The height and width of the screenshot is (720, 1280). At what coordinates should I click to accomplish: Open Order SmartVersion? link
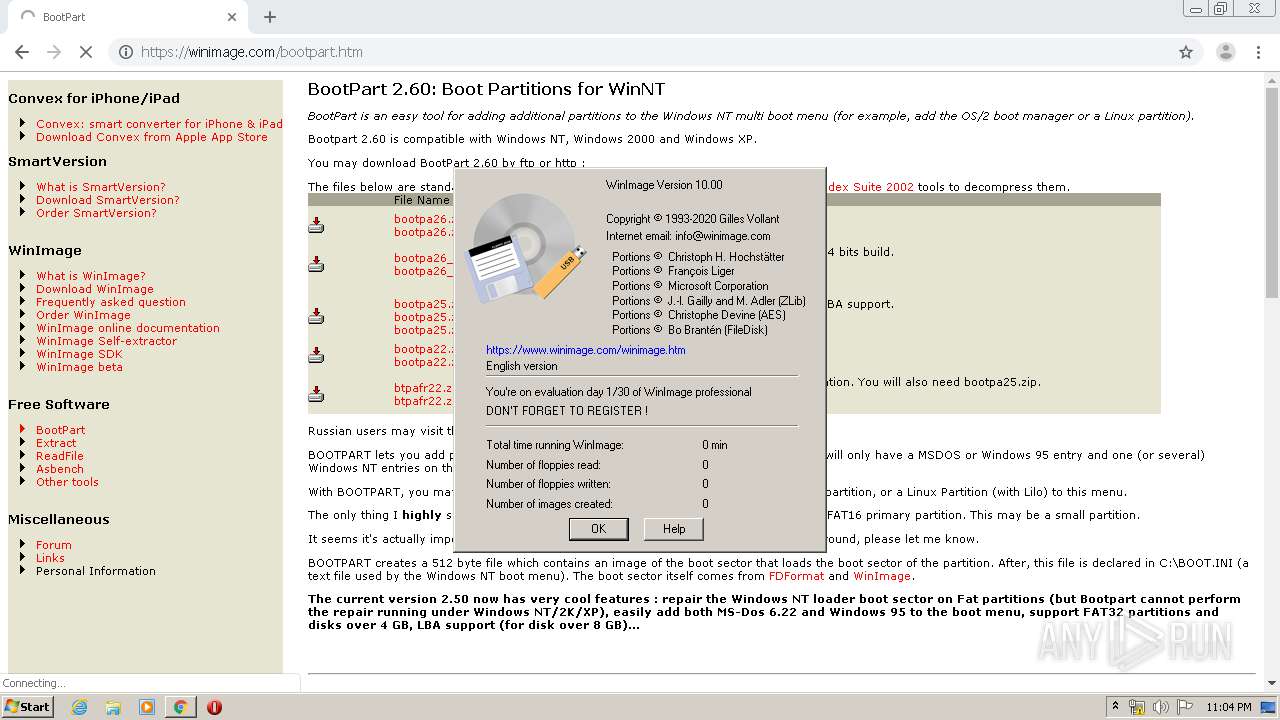tap(96, 213)
